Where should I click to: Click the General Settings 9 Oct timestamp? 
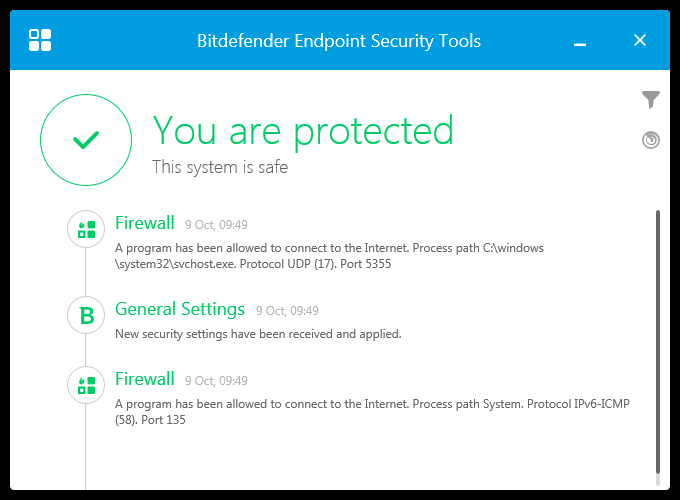[x=287, y=311]
